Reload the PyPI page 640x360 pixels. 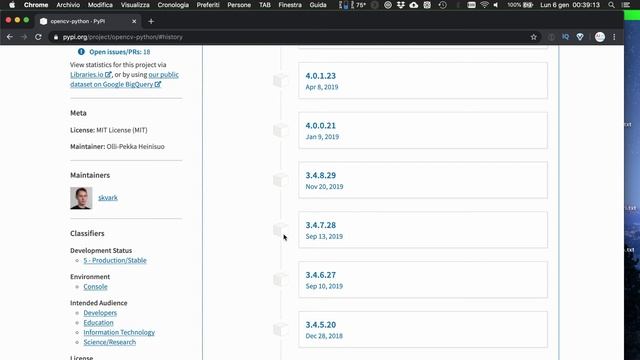38,37
